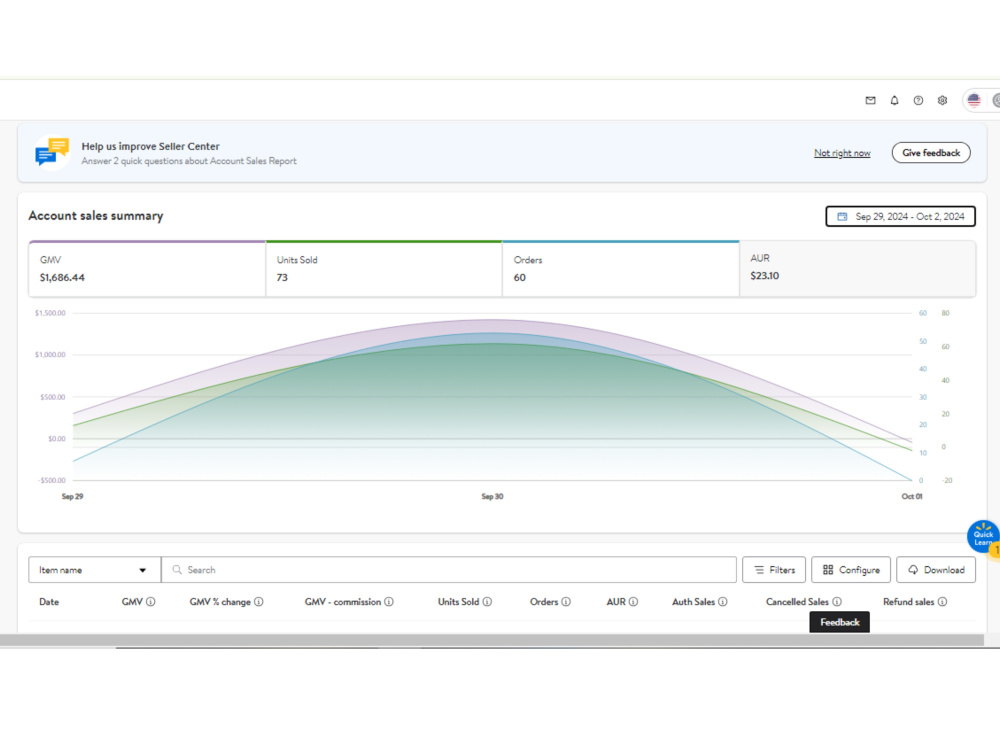This screenshot has width=1000, height=750.
Task: Click the $1,686.44 GMV value
Action: point(62,277)
